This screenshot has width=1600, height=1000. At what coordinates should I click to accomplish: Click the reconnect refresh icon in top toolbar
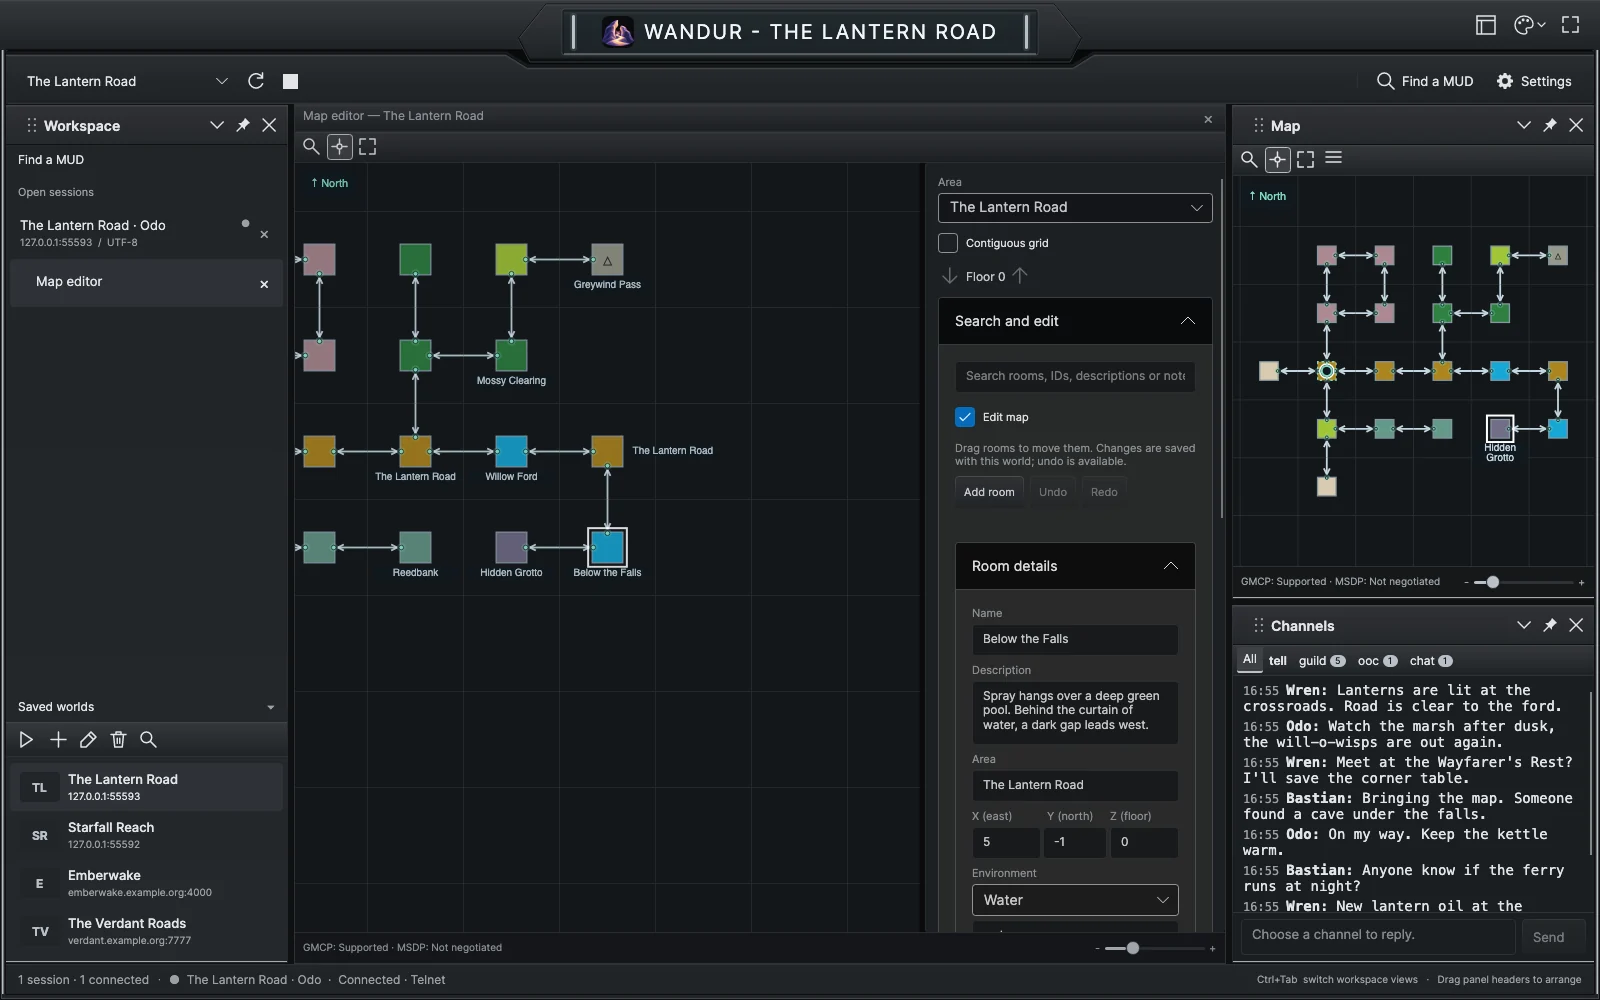[256, 81]
